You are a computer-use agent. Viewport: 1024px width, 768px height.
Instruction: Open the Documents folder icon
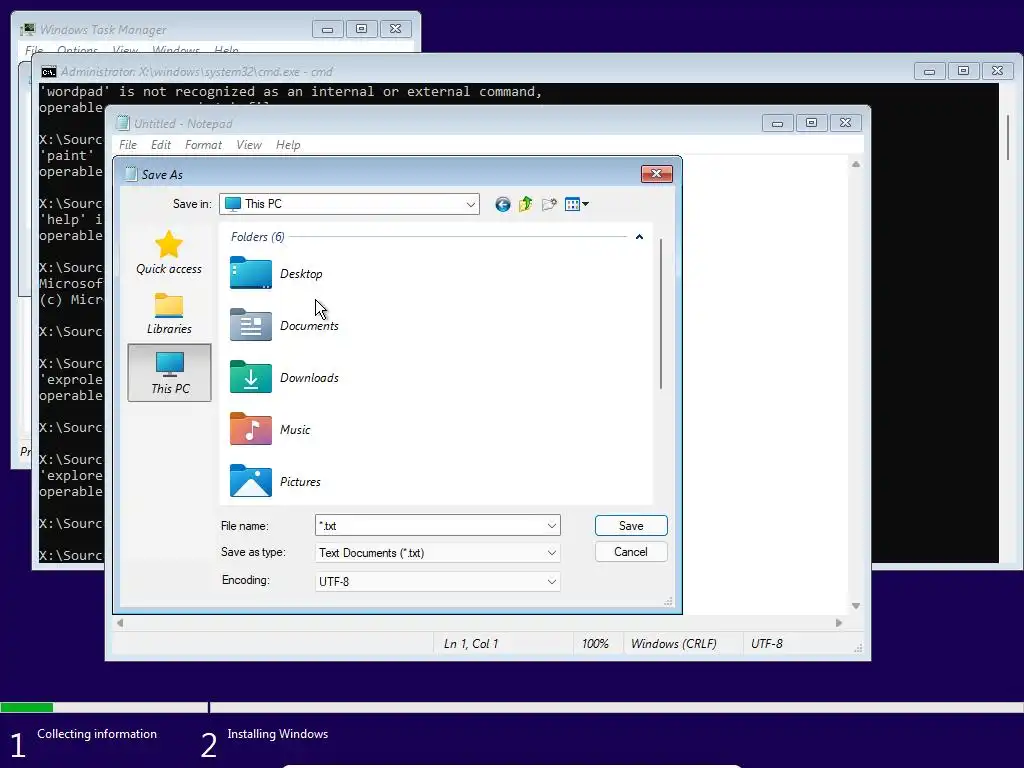pyautogui.click(x=251, y=325)
